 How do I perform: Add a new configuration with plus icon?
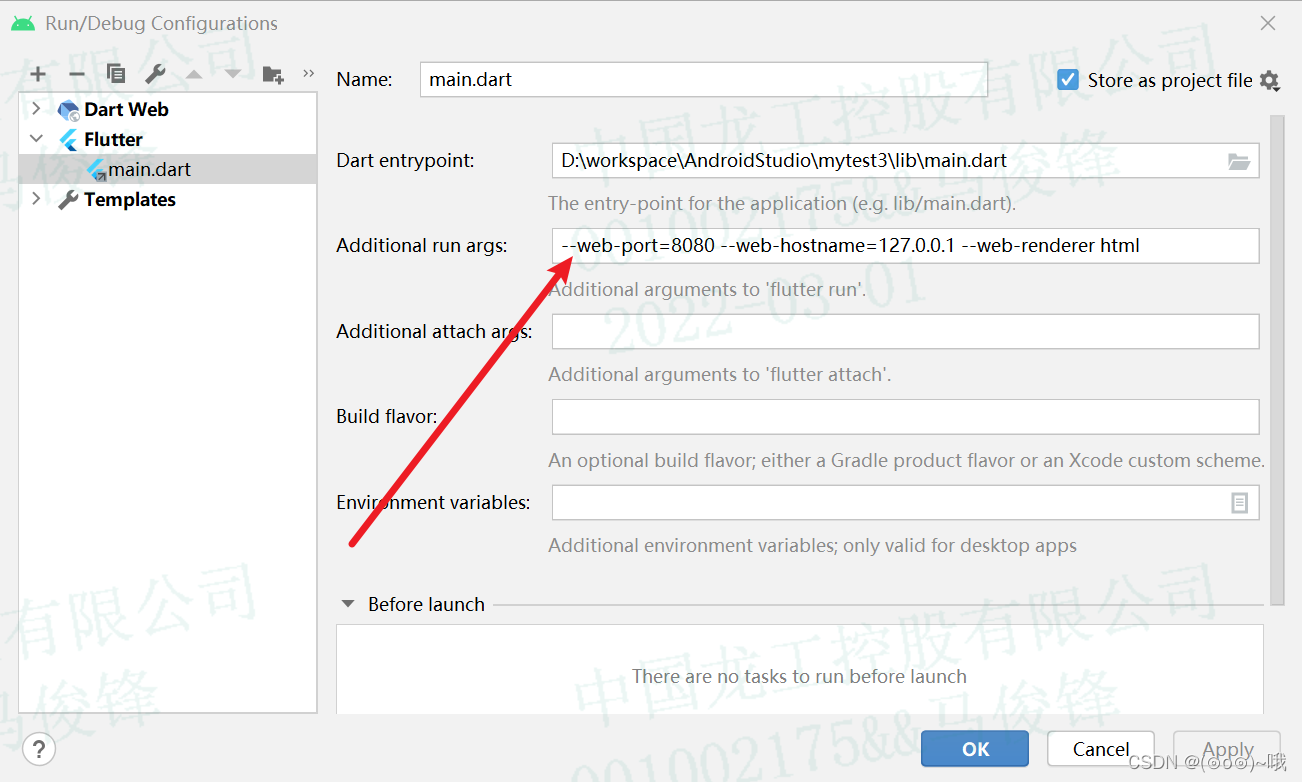[x=38, y=74]
